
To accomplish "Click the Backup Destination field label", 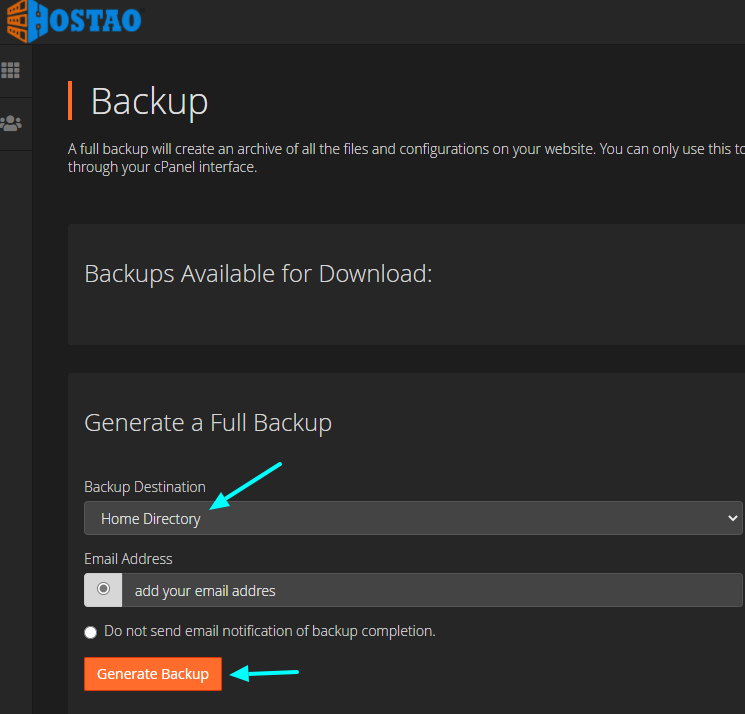I will point(145,487).
